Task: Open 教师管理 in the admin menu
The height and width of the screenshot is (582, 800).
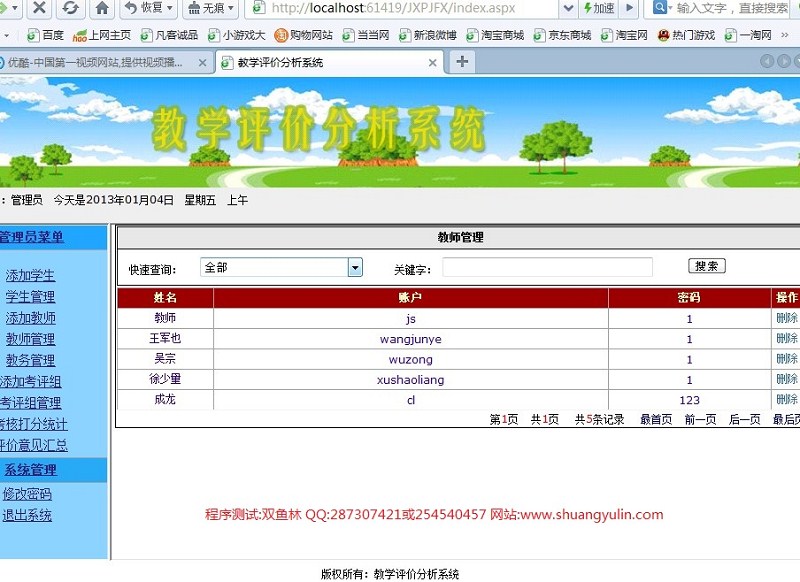Action: coord(30,339)
